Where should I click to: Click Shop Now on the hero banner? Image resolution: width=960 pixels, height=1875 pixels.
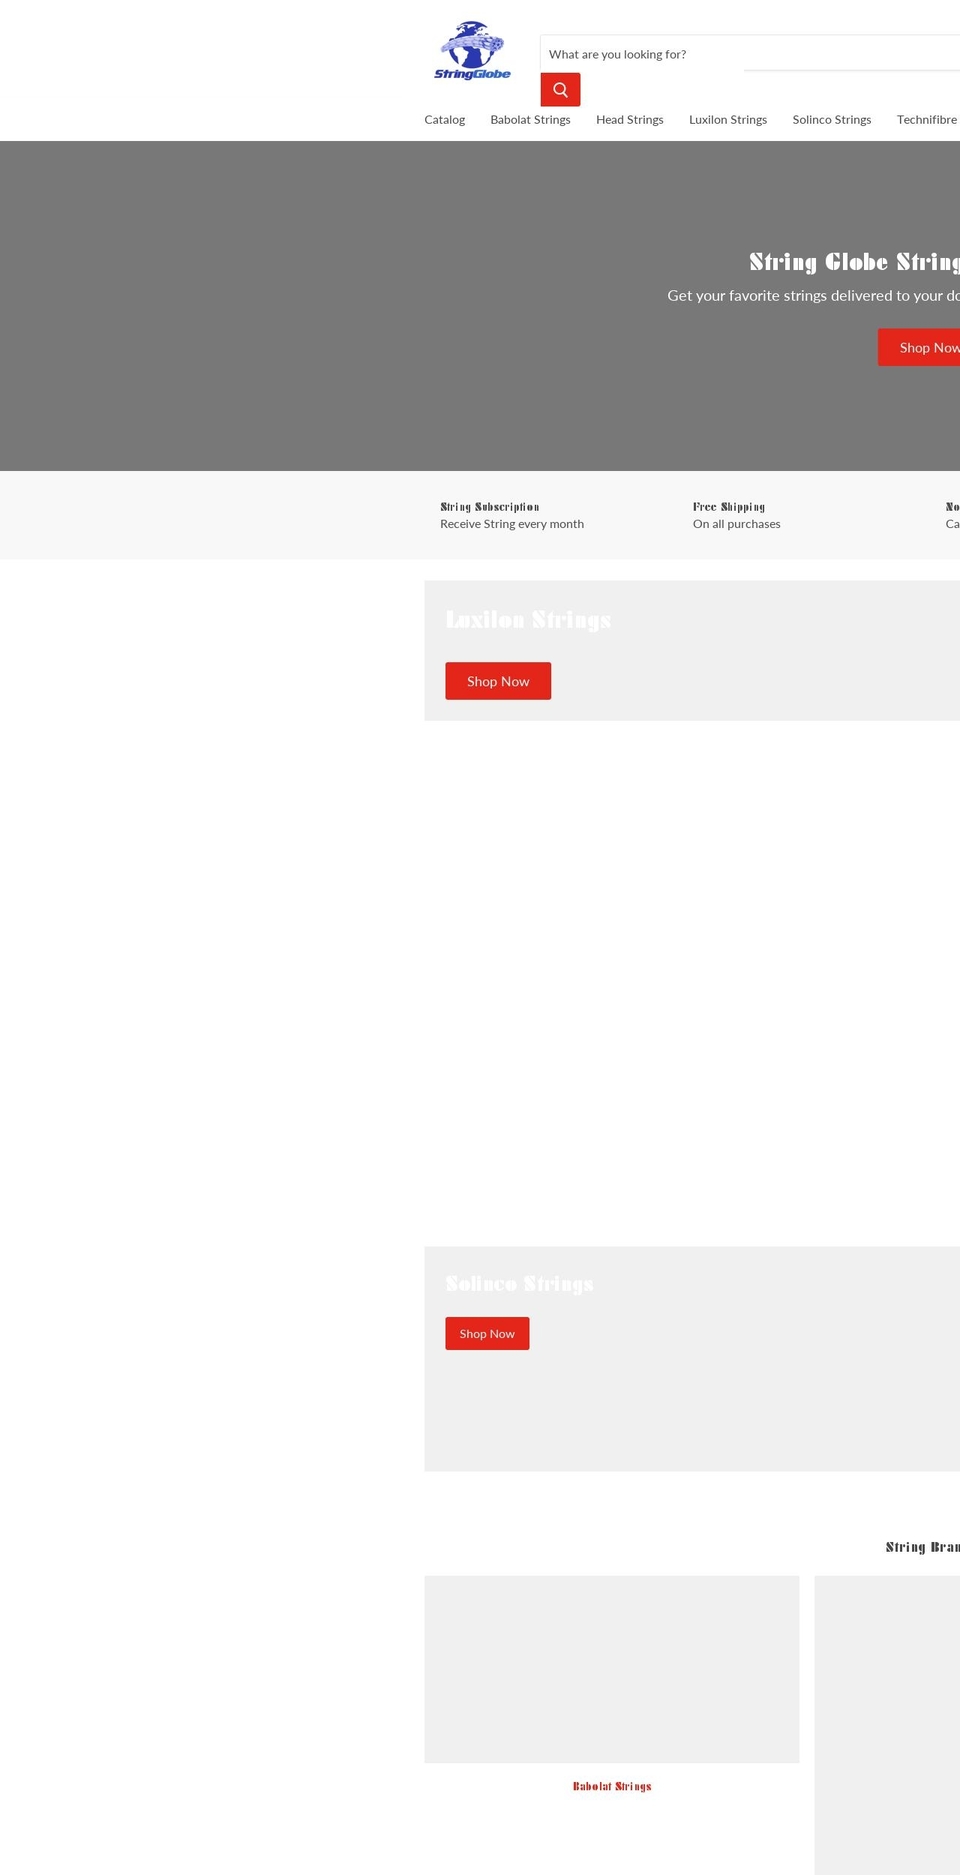920,347
